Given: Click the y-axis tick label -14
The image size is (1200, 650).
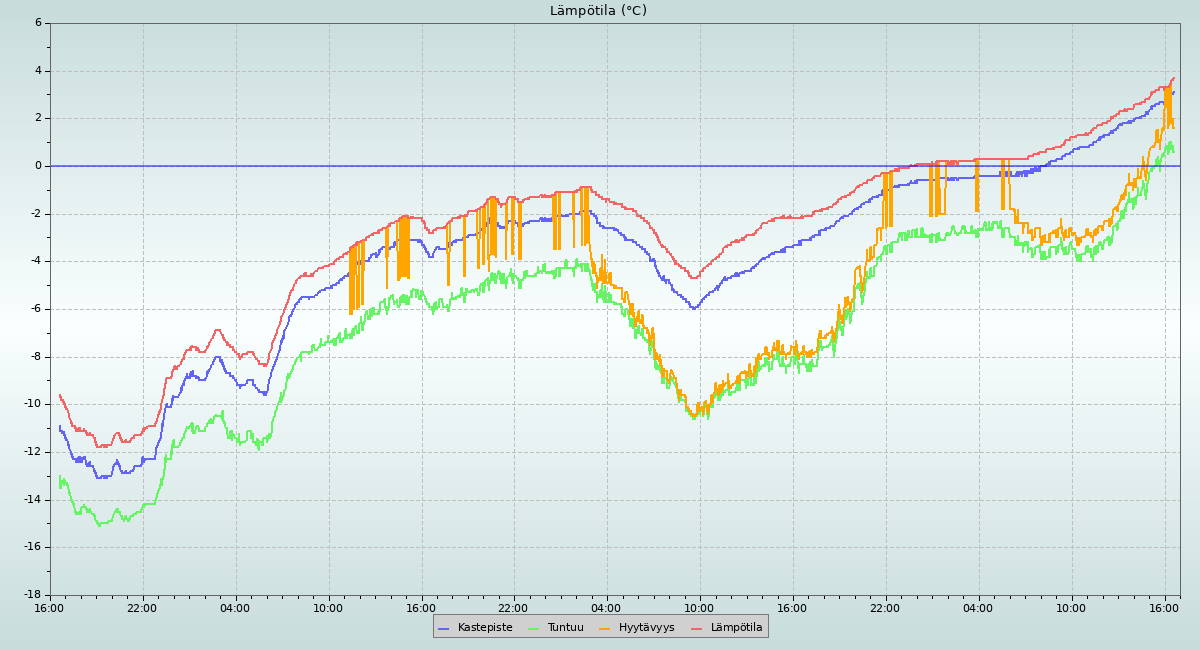Looking at the screenshot, I should click(33, 499).
